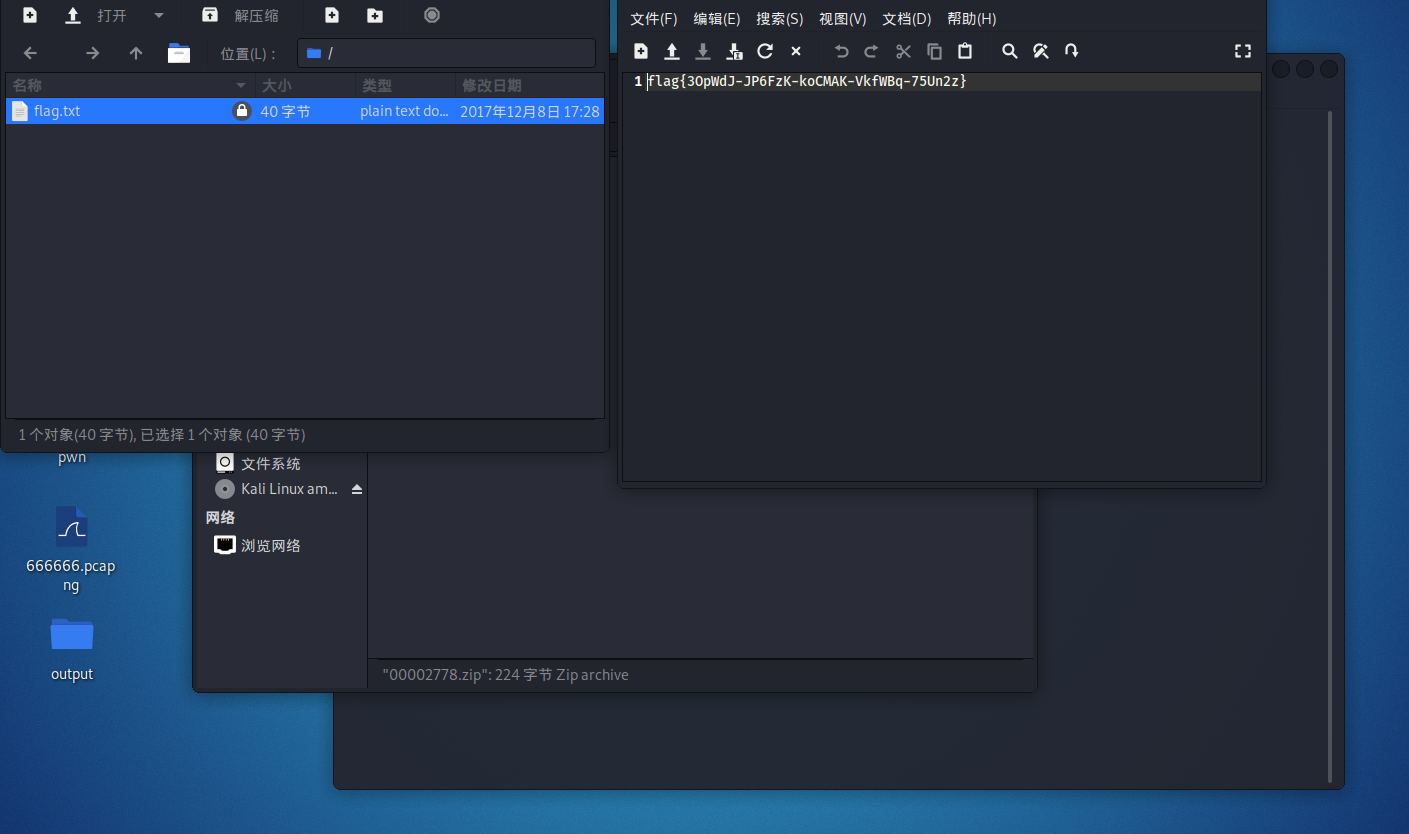Click the save as icon in editor
The image size is (1409, 834).
click(x=734, y=51)
